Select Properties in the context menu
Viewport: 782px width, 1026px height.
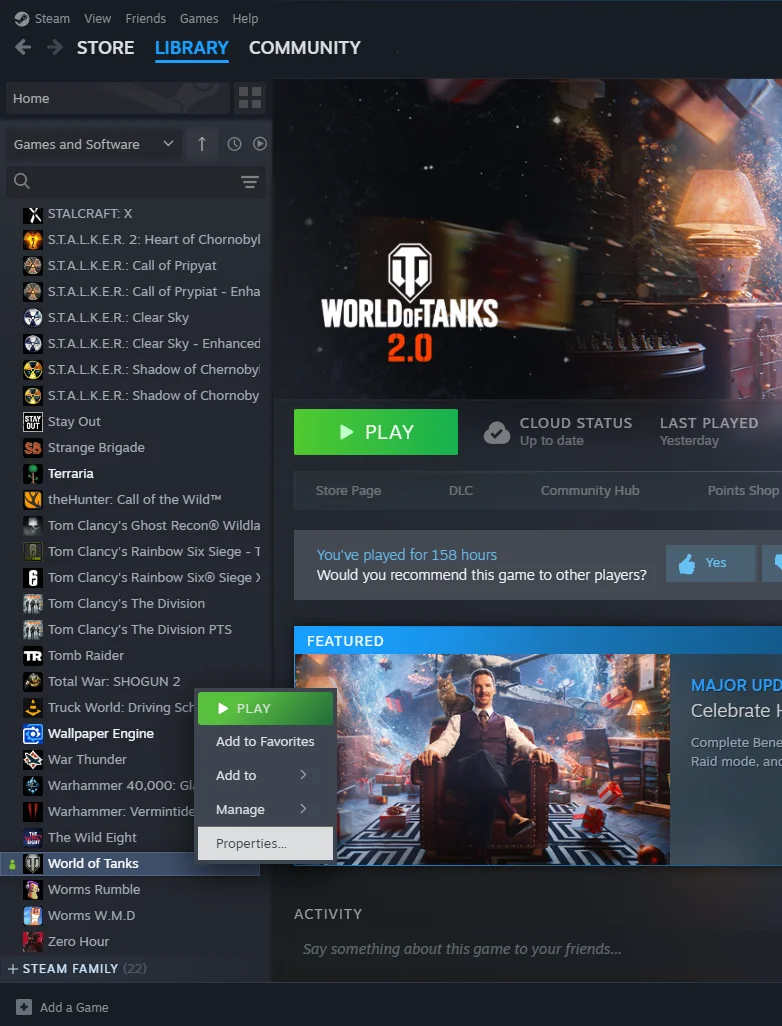click(252, 843)
